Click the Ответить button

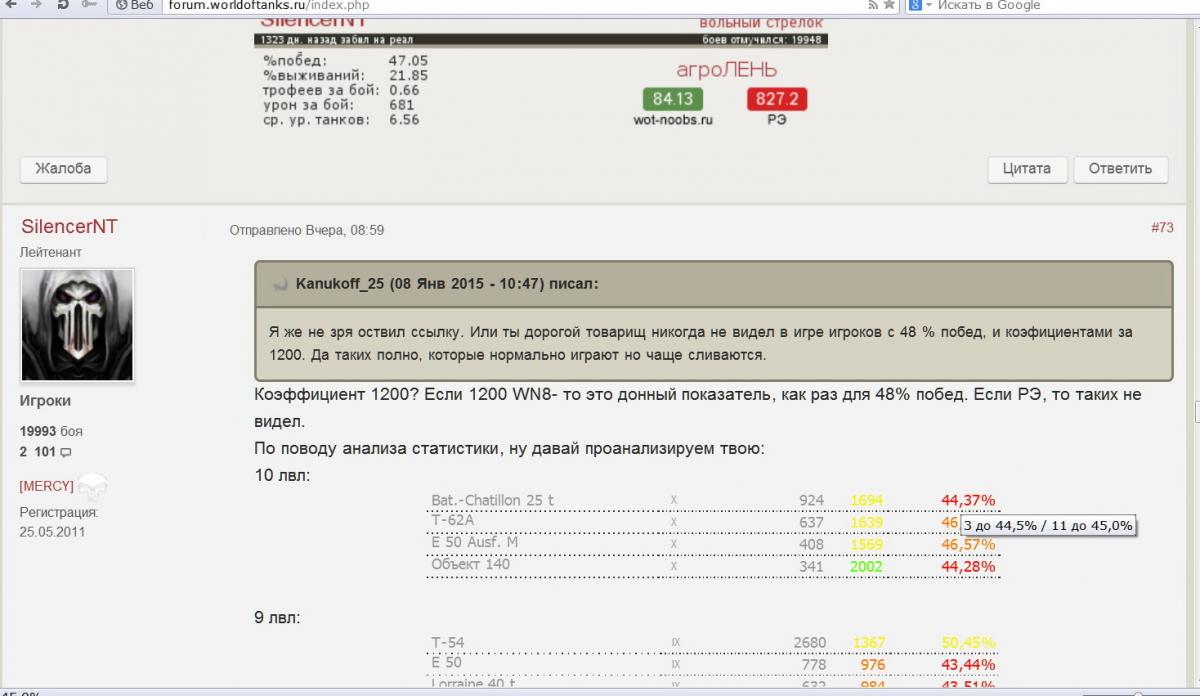click(x=1120, y=168)
